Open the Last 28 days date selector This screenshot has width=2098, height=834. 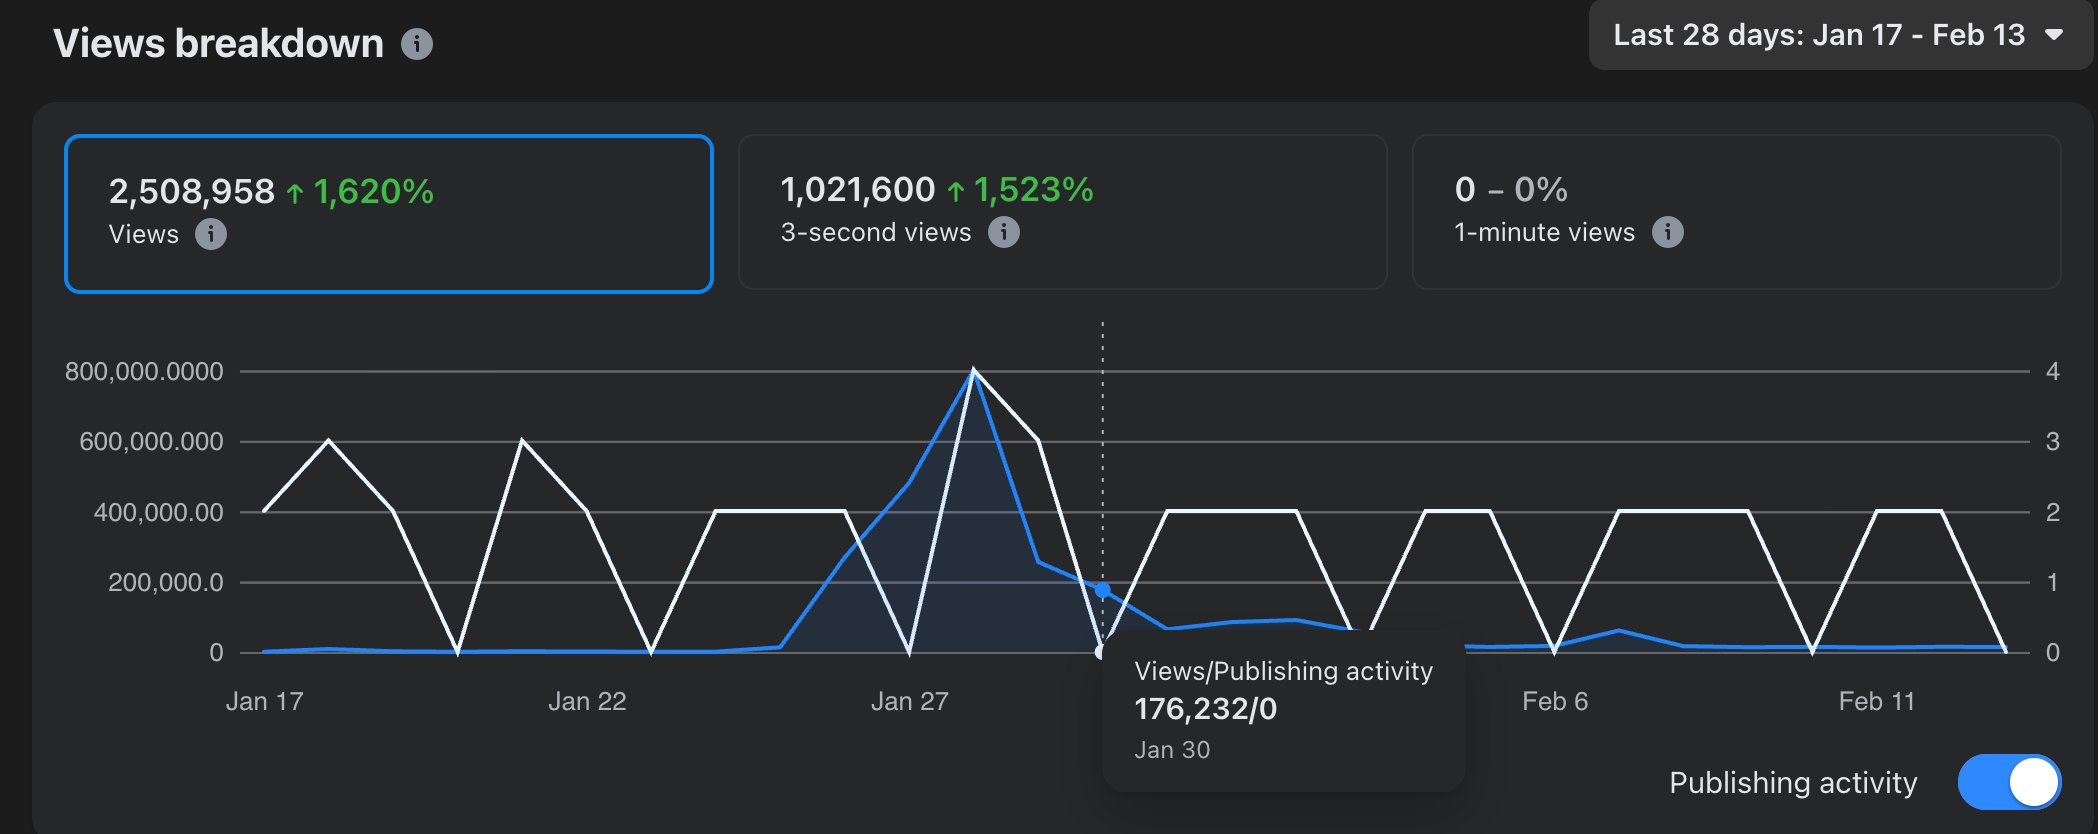(x=1818, y=35)
